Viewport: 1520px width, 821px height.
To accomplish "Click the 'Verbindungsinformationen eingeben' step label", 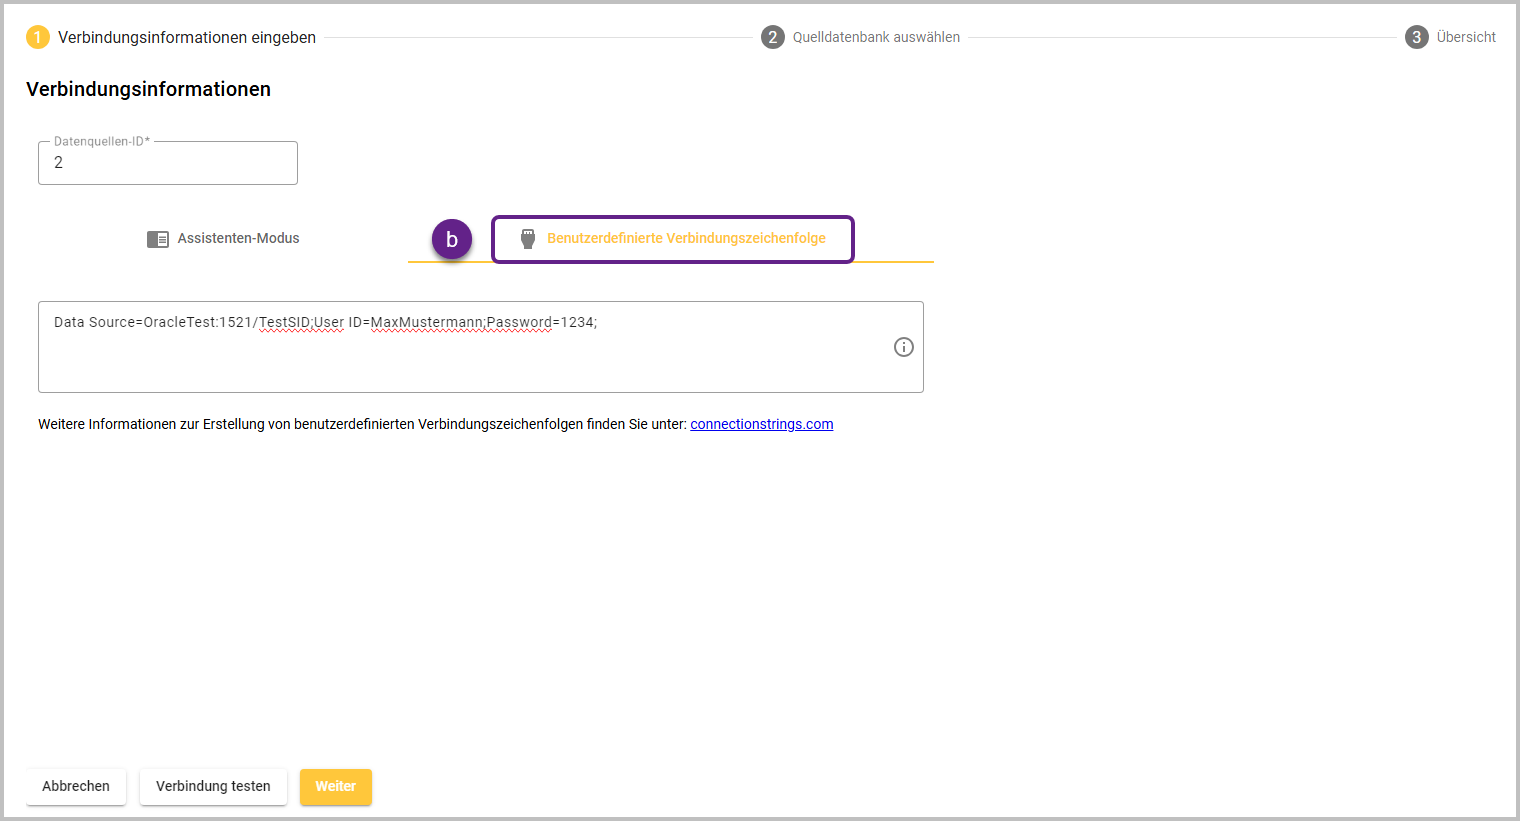I will (187, 37).
